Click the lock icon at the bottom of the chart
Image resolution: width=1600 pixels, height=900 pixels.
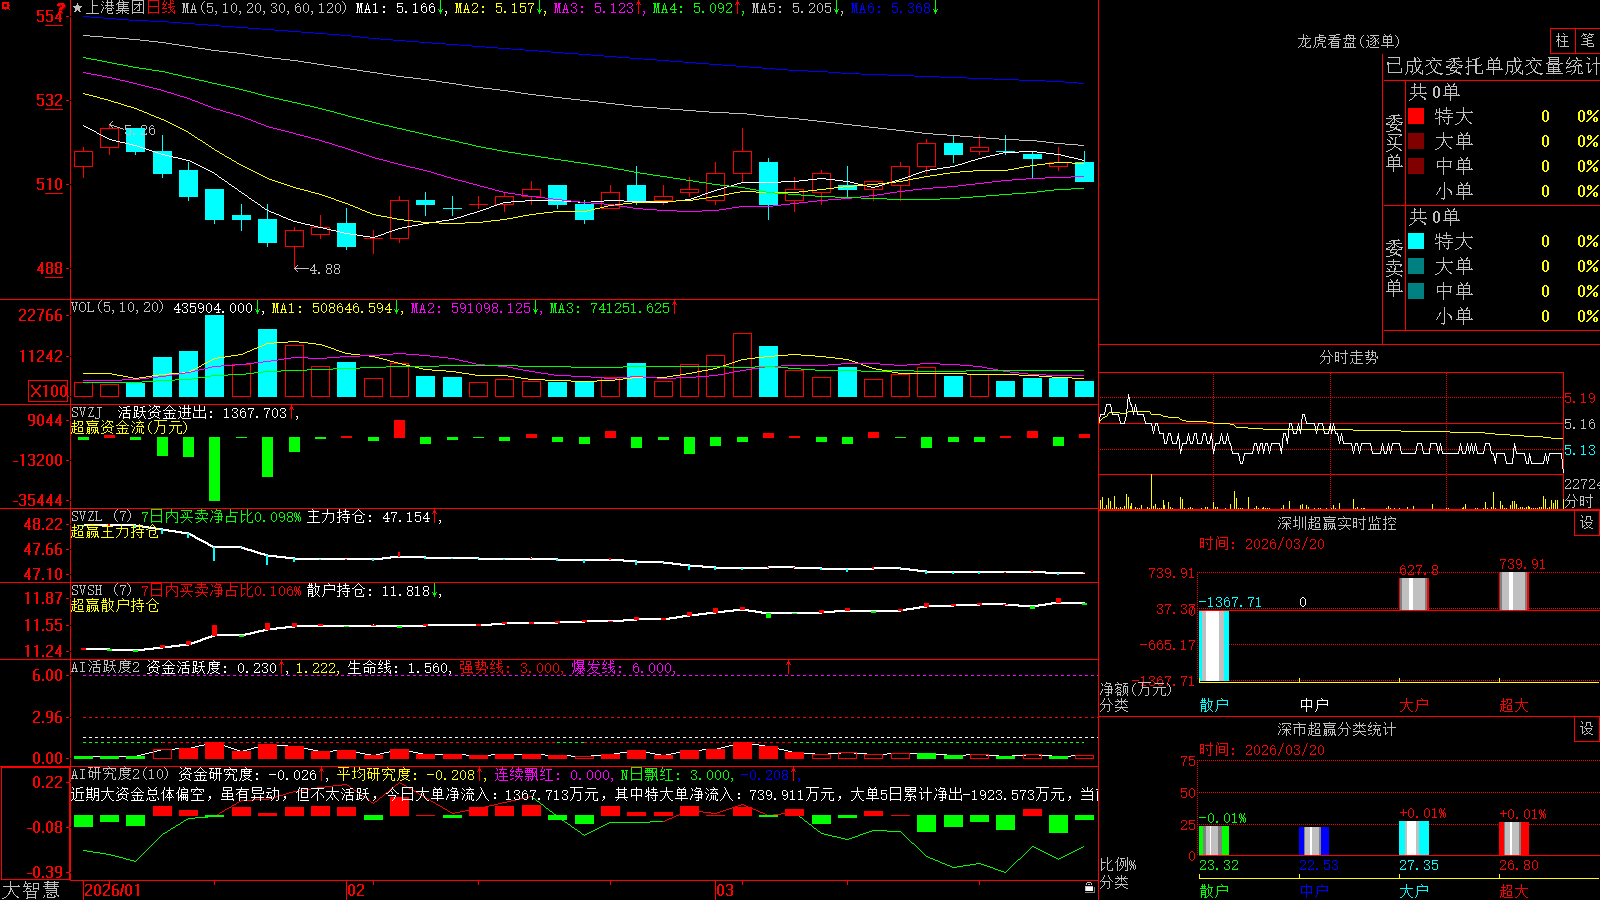pos(1089,887)
